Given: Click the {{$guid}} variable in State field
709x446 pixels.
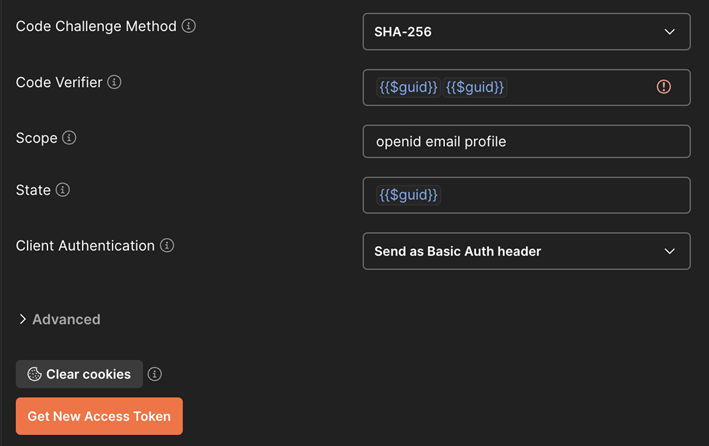Looking at the screenshot, I should [x=408, y=195].
